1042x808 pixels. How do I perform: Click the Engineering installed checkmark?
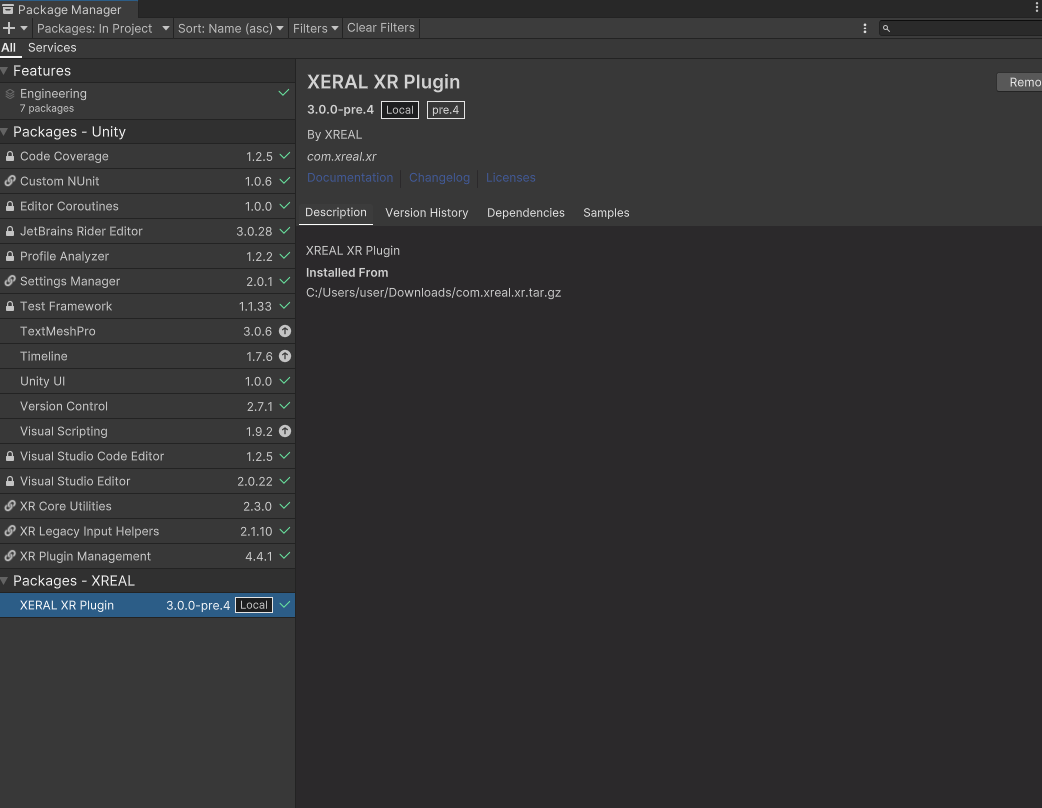point(284,93)
